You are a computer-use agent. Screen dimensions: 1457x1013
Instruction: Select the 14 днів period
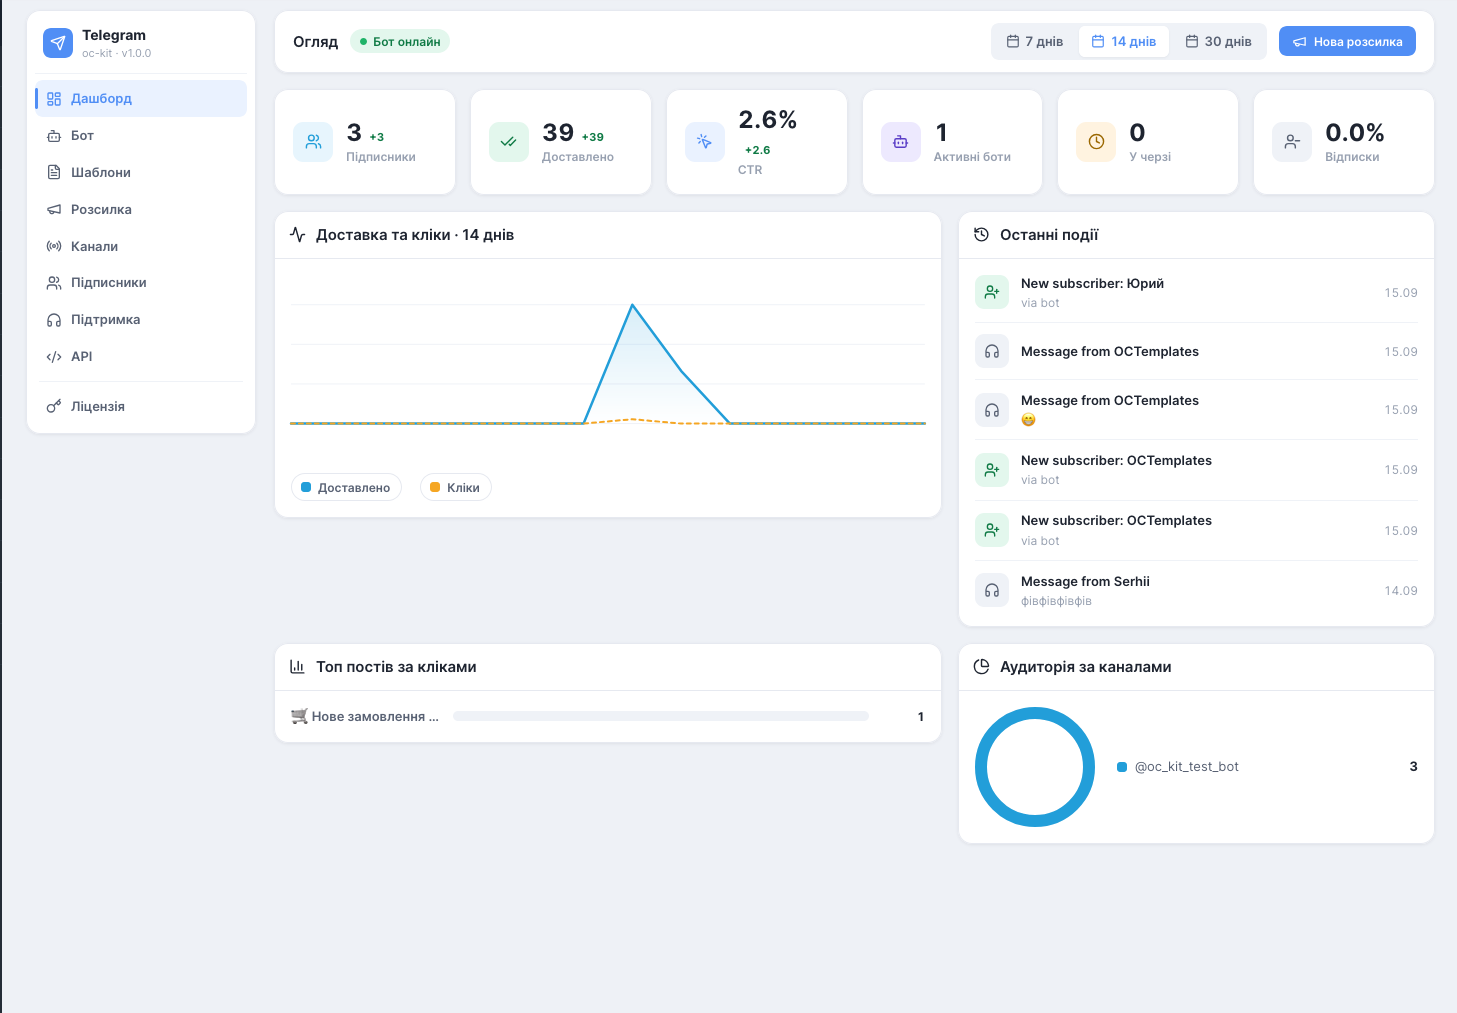coord(1124,41)
